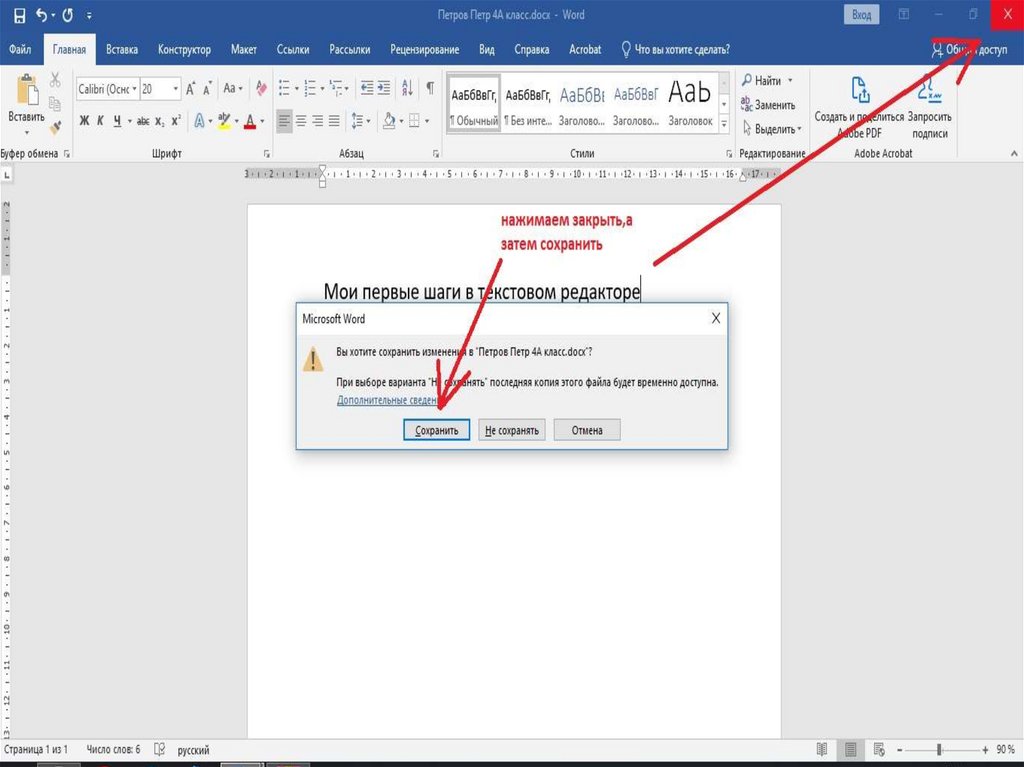Toggle bold Ж formatting
The height and width of the screenshot is (767, 1024).
click(x=84, y=121)
